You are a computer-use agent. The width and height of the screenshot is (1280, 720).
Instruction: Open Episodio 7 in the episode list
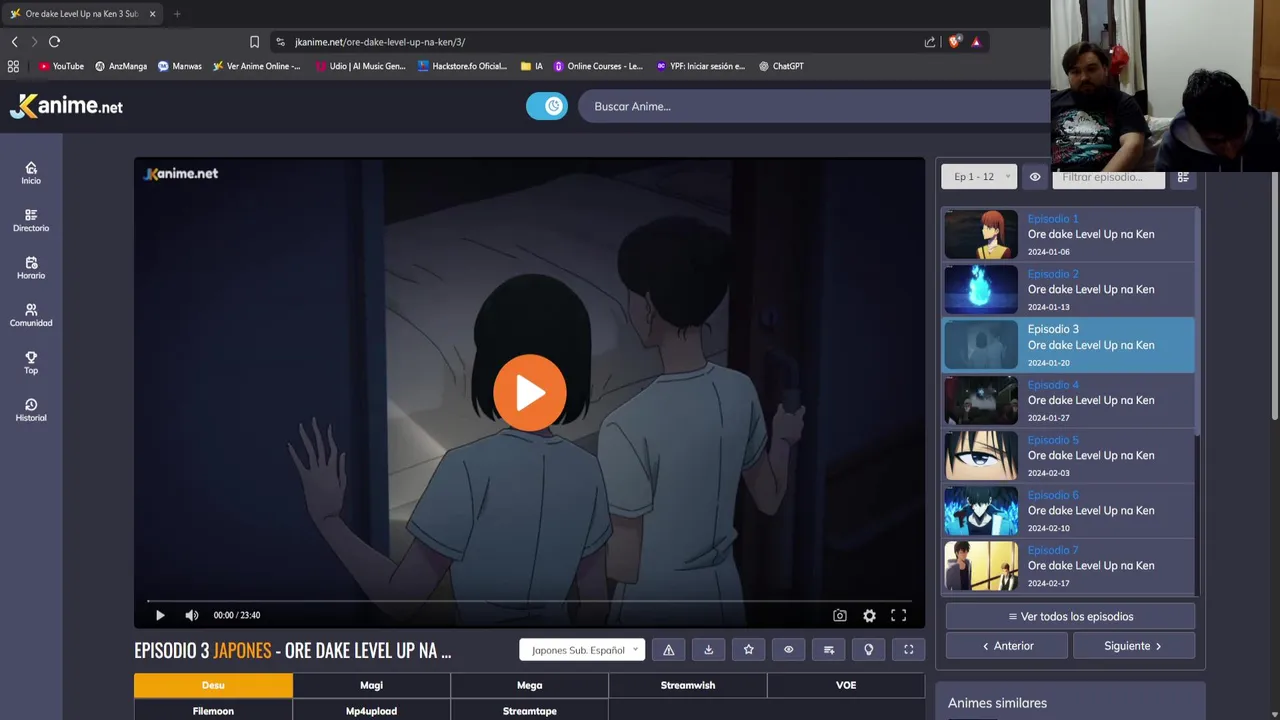tap(1069, 565)
